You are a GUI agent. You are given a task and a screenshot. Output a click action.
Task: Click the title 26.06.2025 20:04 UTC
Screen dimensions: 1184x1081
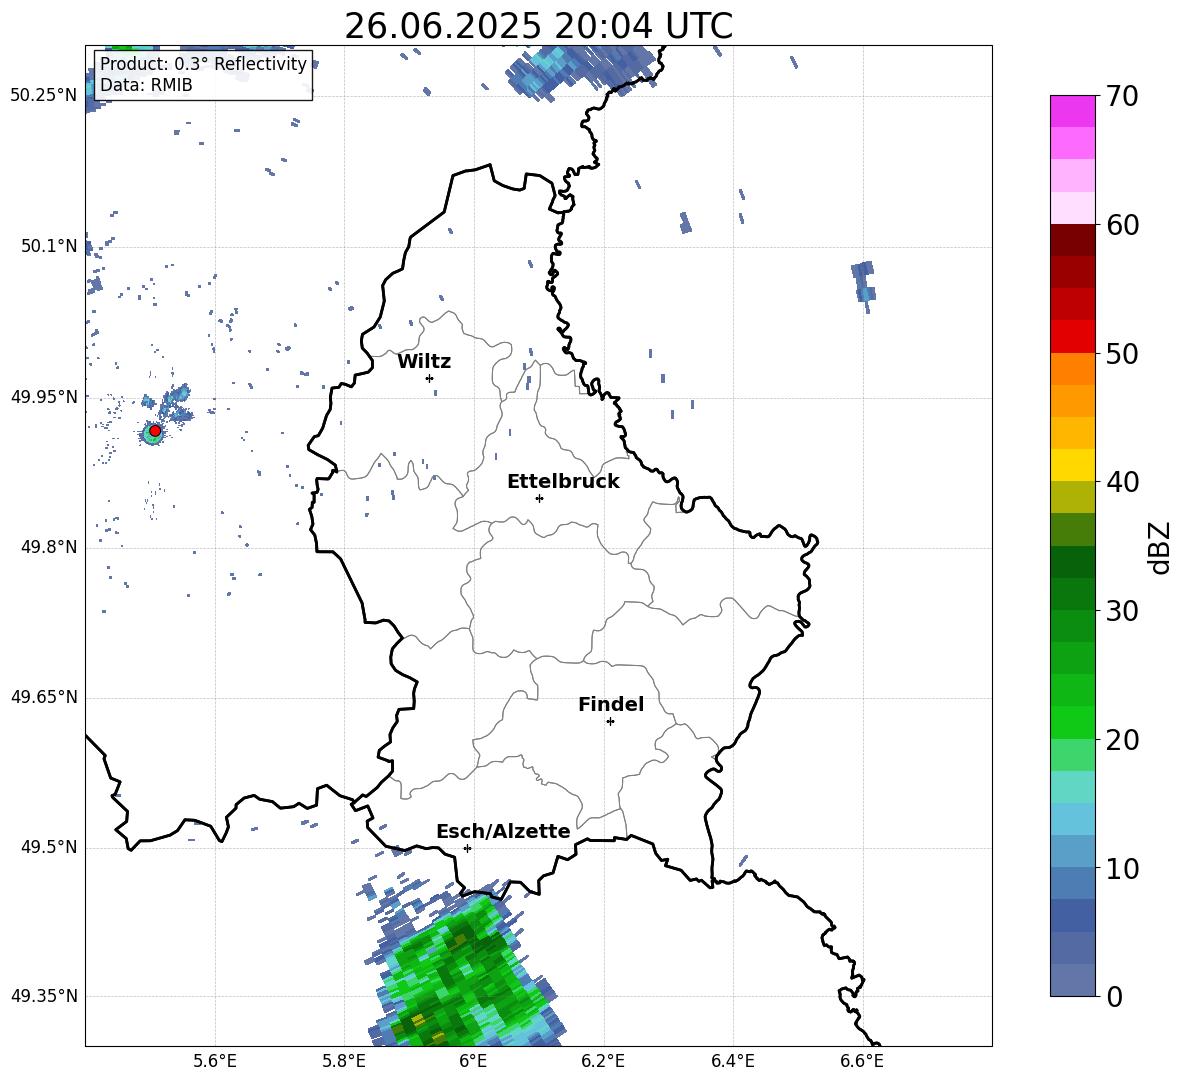pyautogui.click(x=538, y=26)
